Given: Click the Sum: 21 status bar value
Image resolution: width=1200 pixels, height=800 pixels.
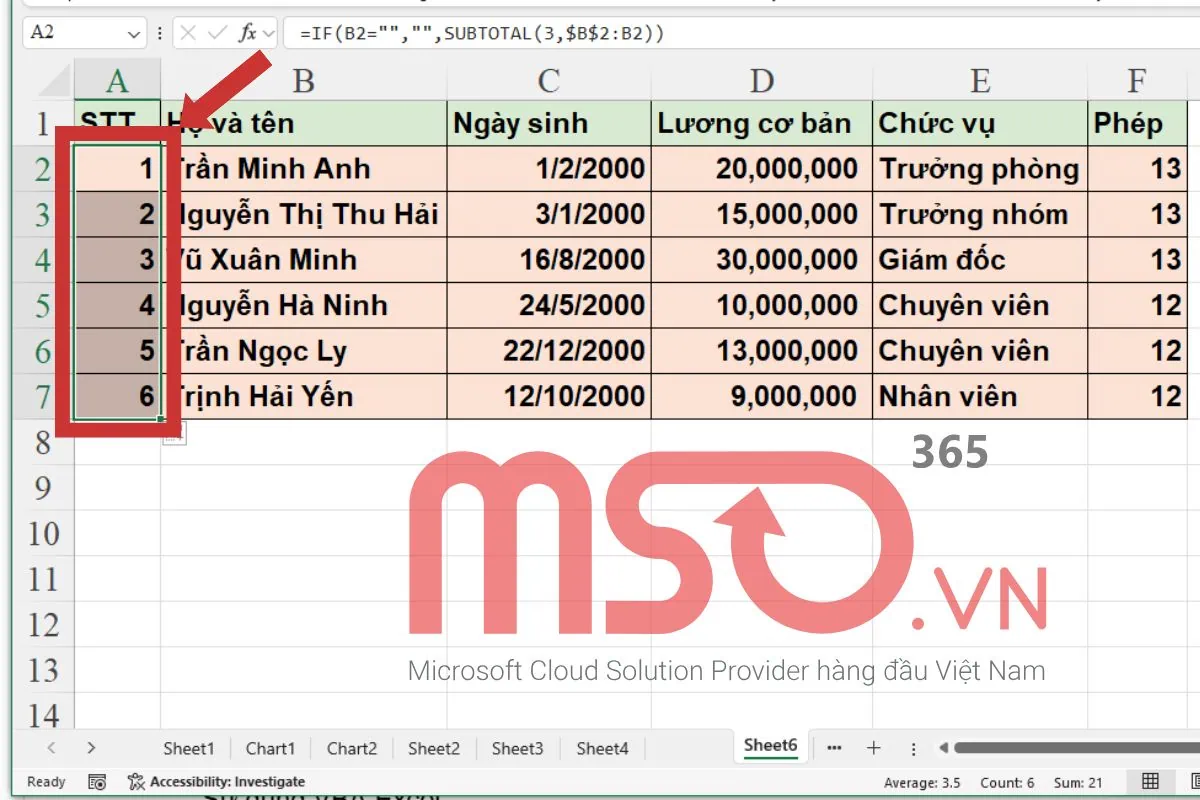Looking at the screenshot, I should pos(1078,781).
